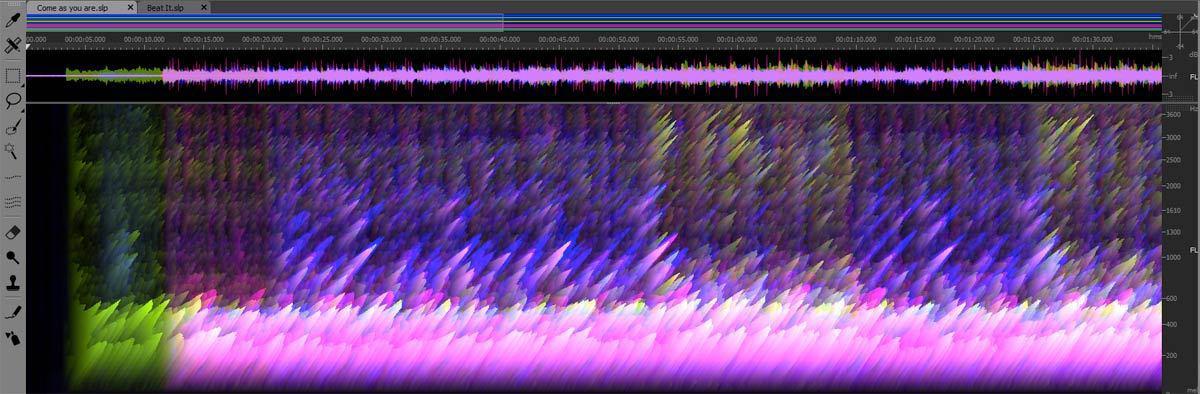Click the -inf label on waveform dB scale
This screenshot has height=394, width=1200.
[1173, 76]
